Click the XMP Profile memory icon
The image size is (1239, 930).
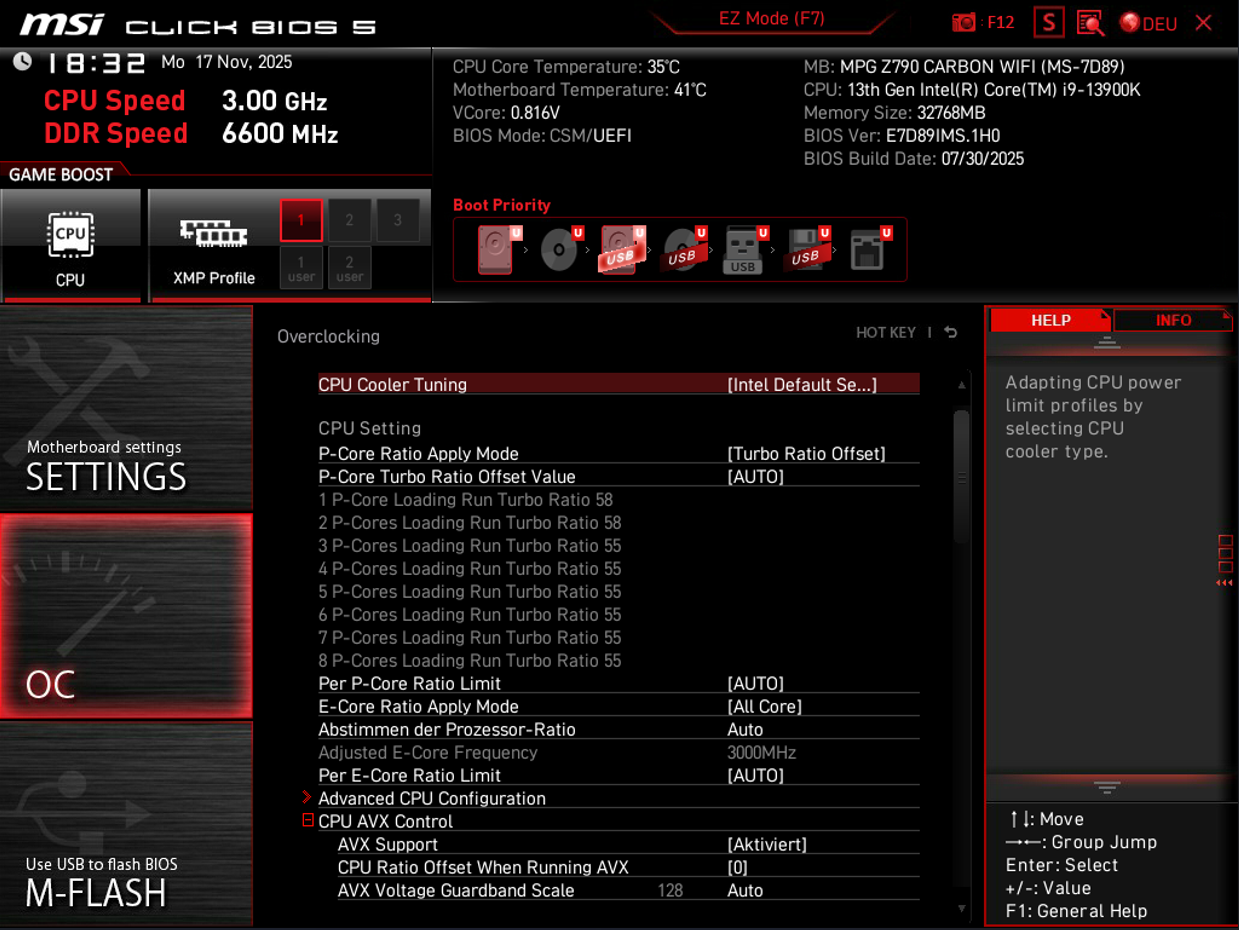[x=213, y=234]
